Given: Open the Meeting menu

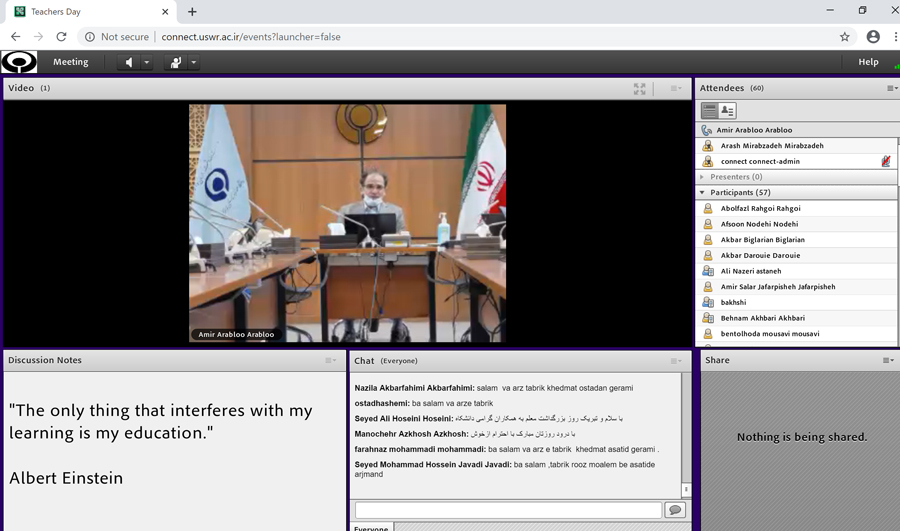Looking at the screenshot, I should click(71, 61).
